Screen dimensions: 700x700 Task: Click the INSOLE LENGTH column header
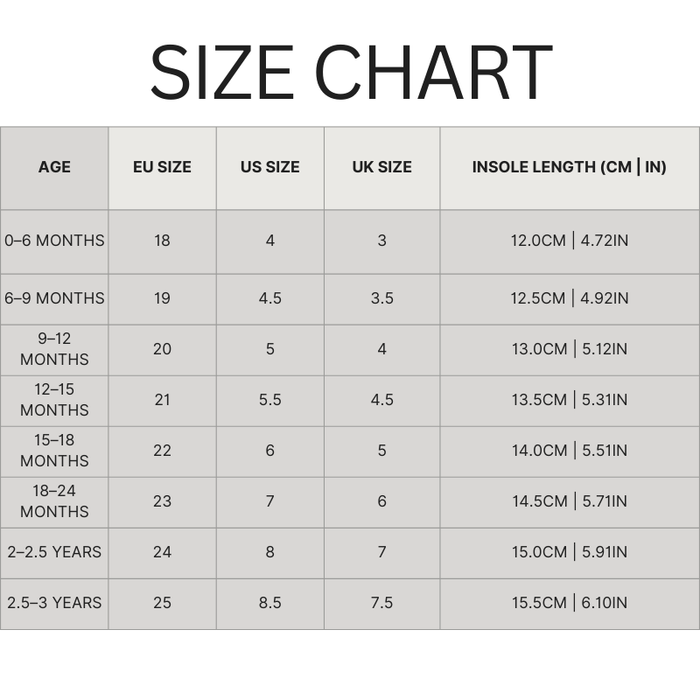tap(569, 167)
